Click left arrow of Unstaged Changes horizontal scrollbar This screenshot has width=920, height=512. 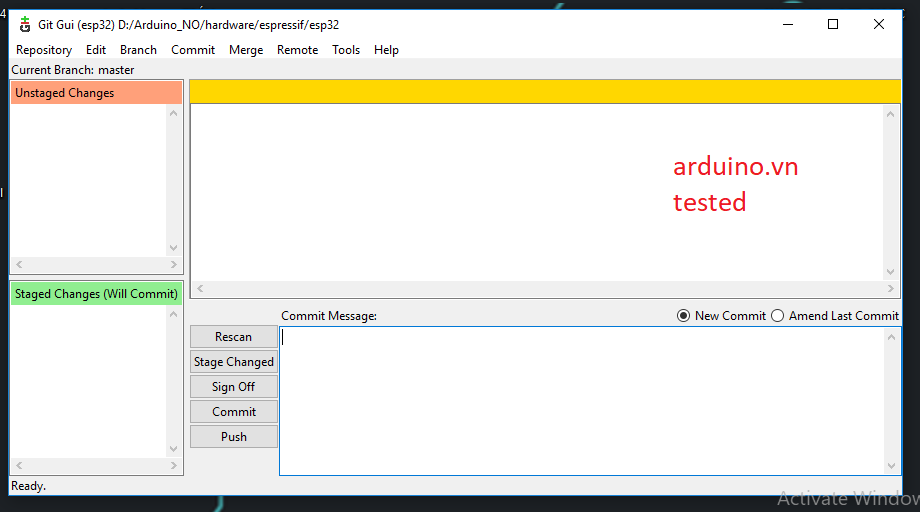pyautogui.click(x=19, y=265)
